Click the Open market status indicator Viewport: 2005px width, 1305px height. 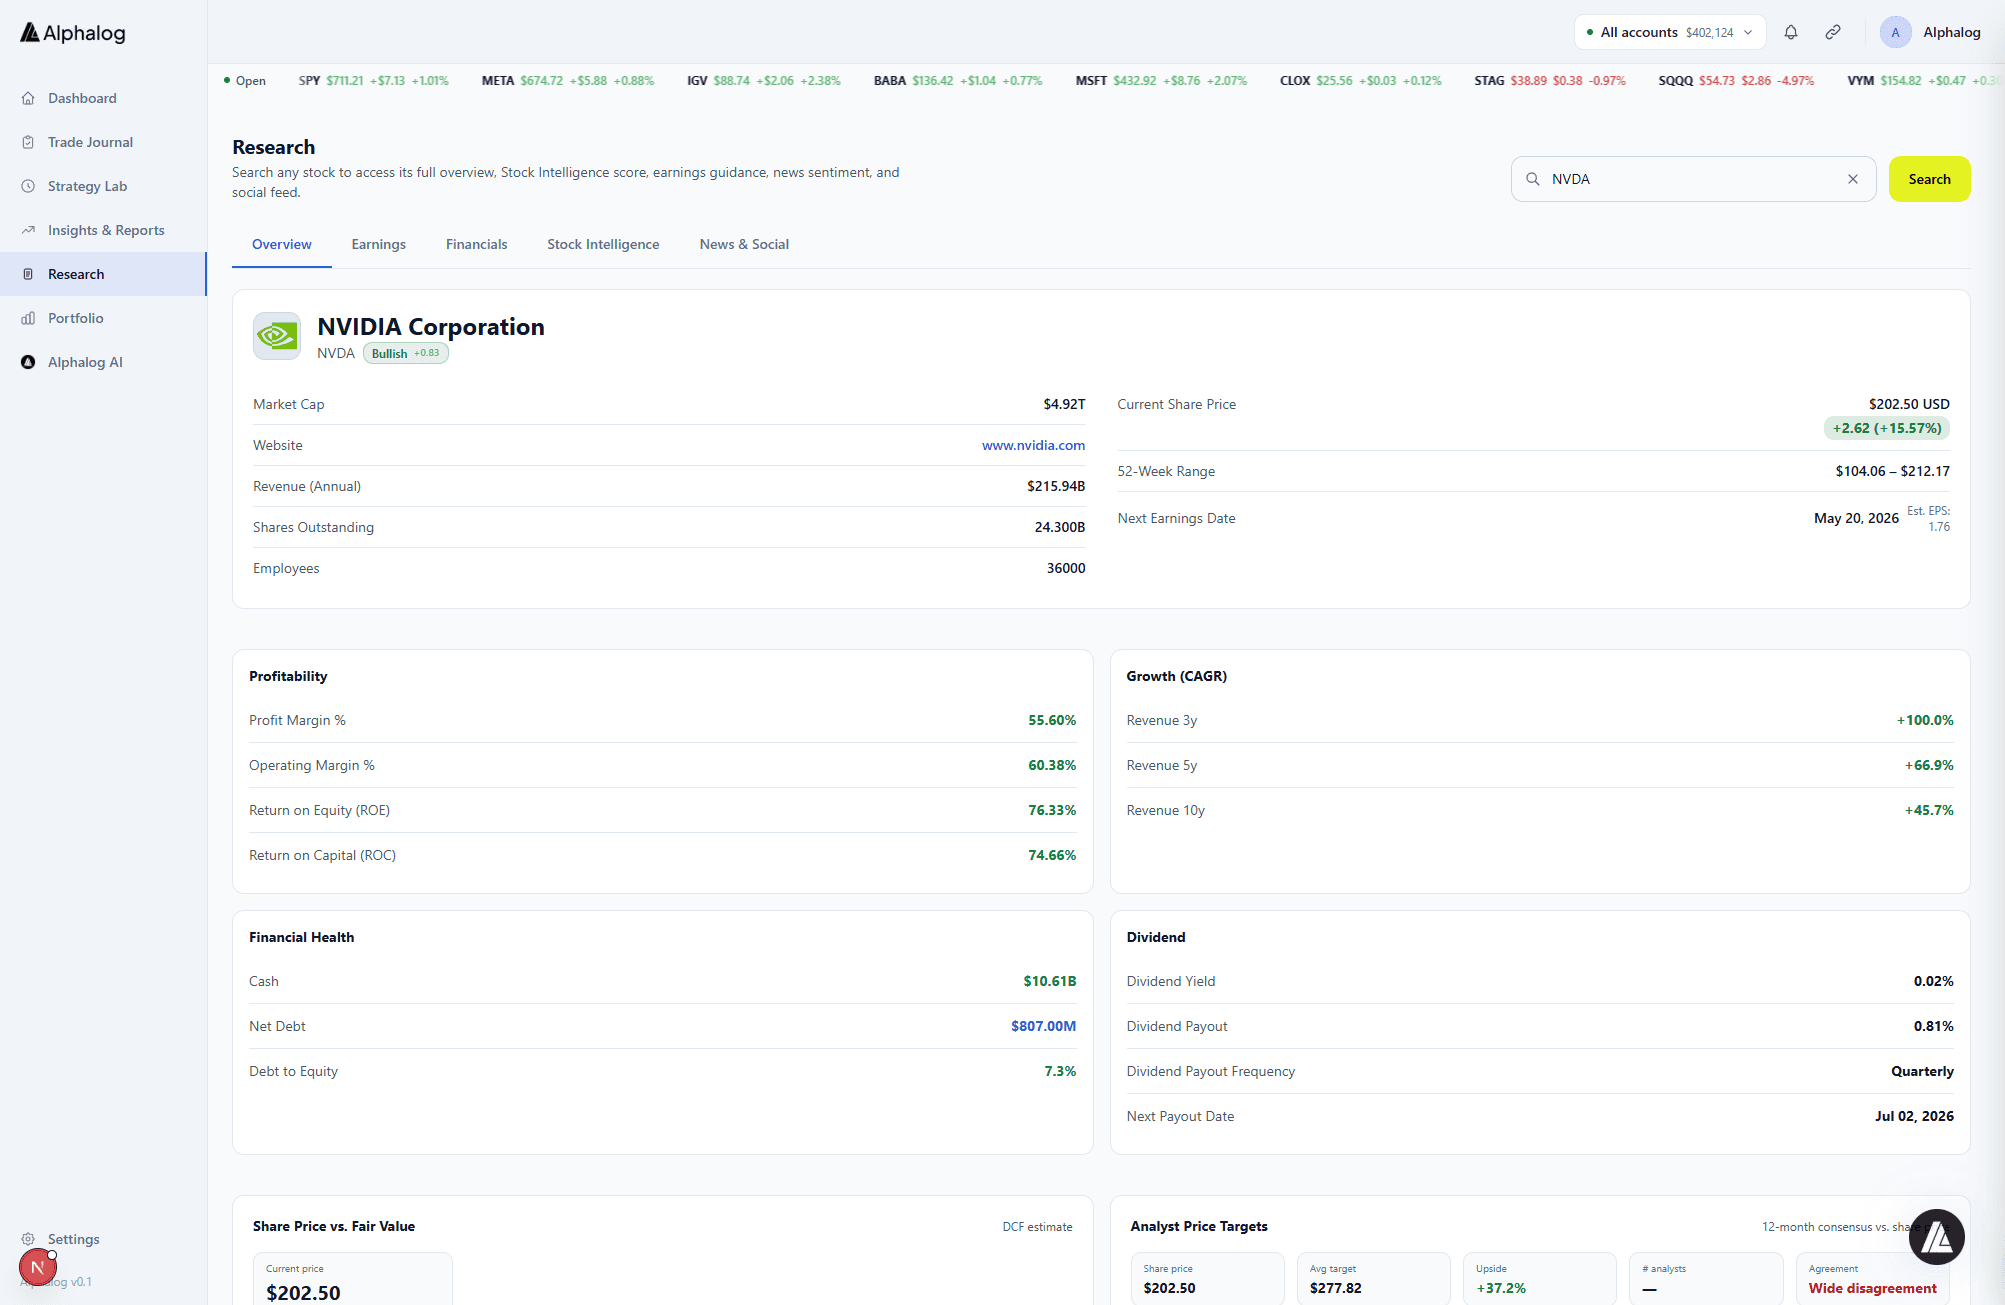[245, 81]
